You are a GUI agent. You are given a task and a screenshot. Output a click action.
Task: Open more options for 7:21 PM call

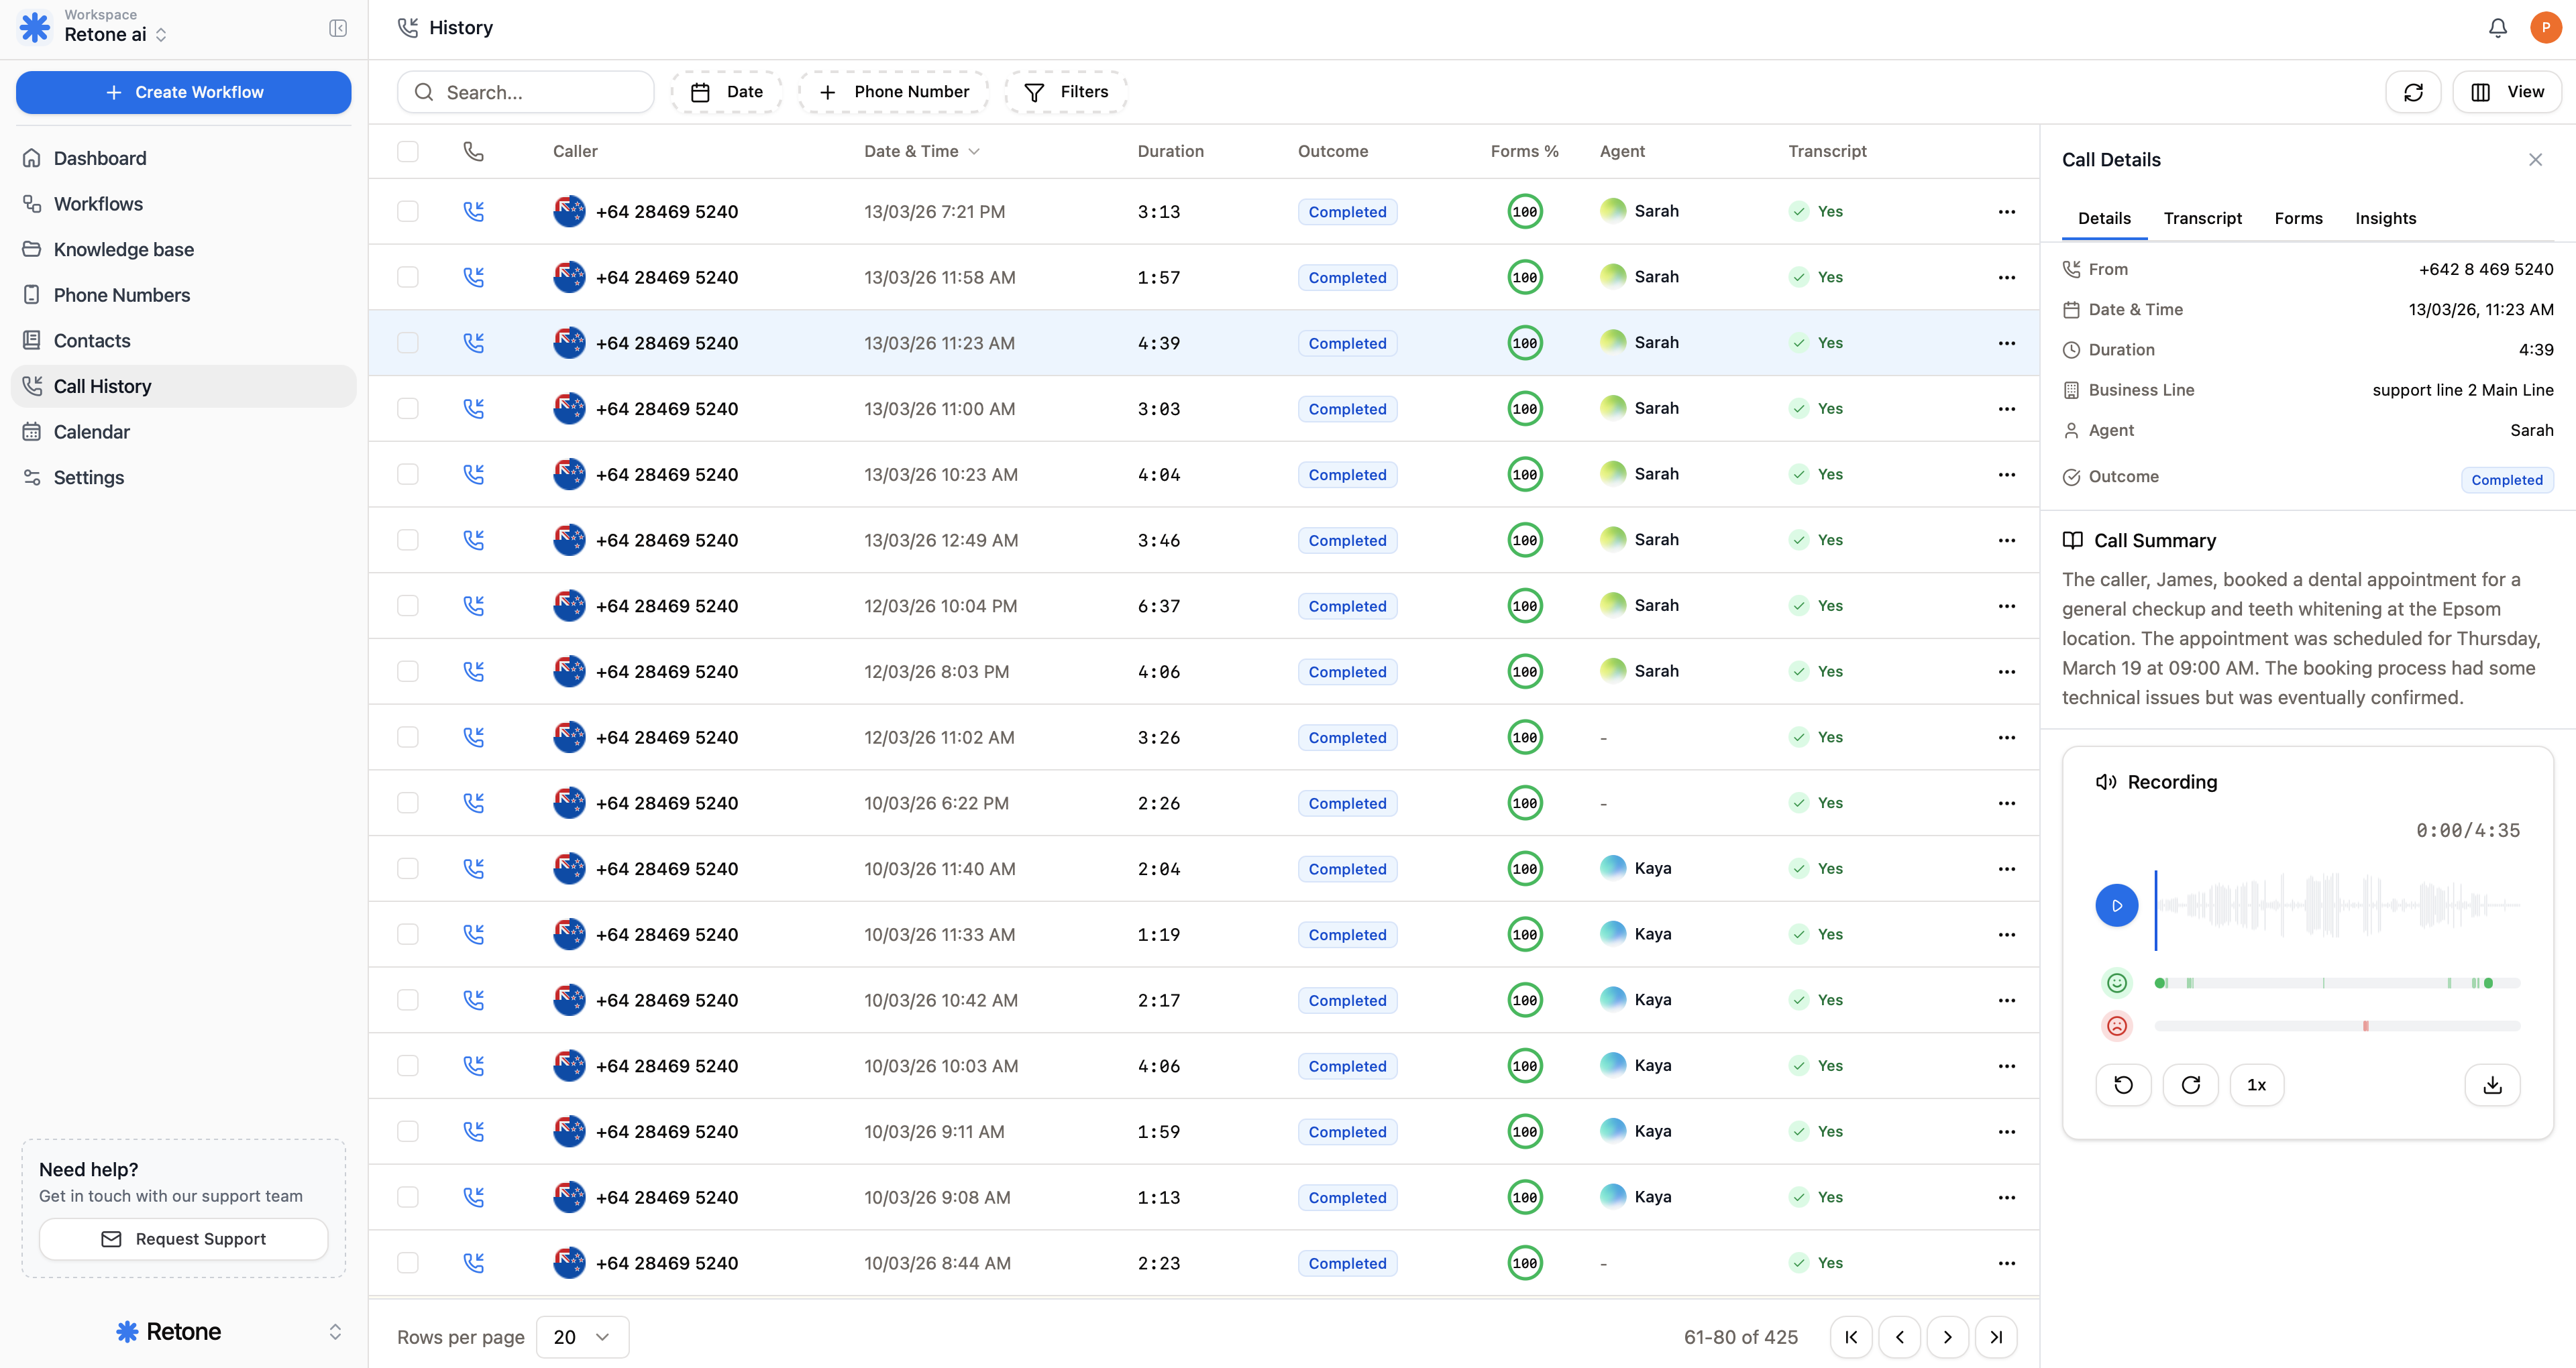click(x=2006, y=212)
